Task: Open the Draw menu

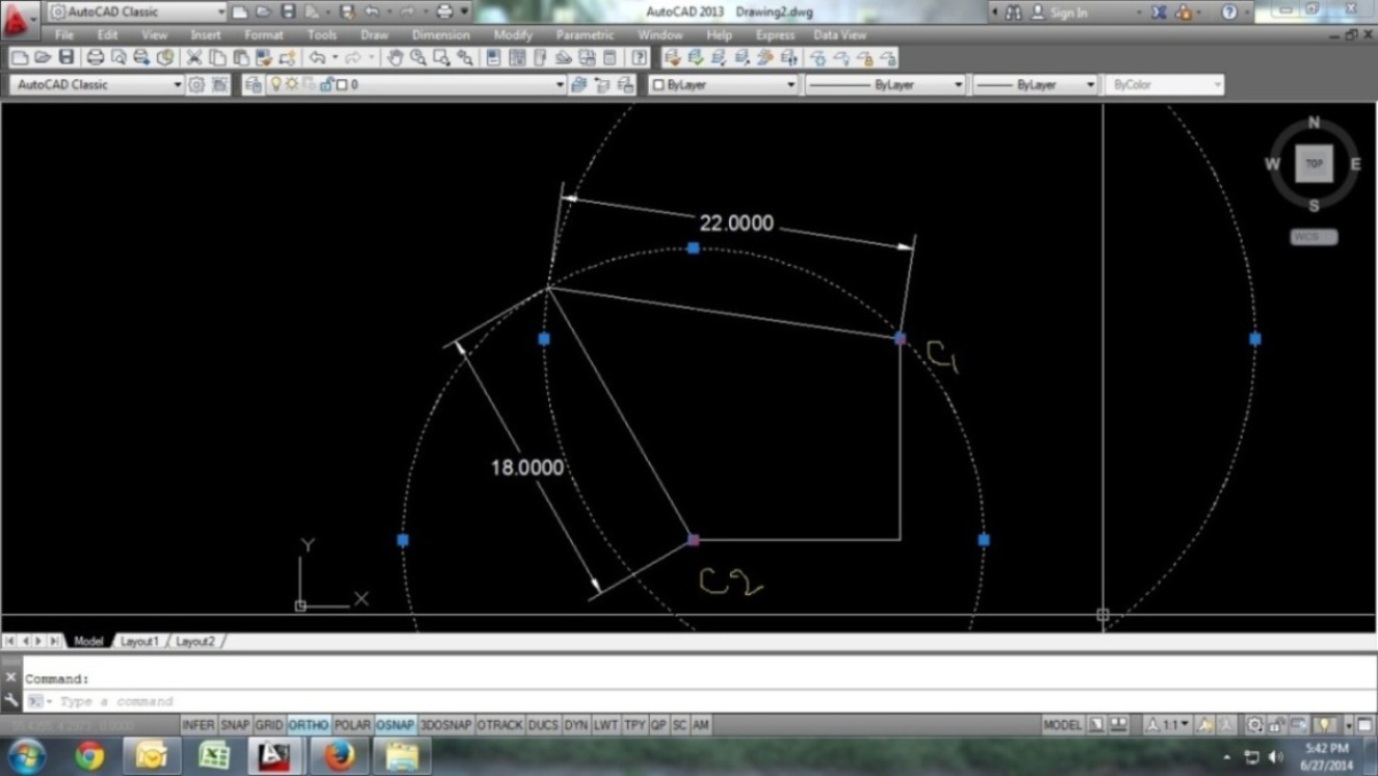Action: point(374,35)
